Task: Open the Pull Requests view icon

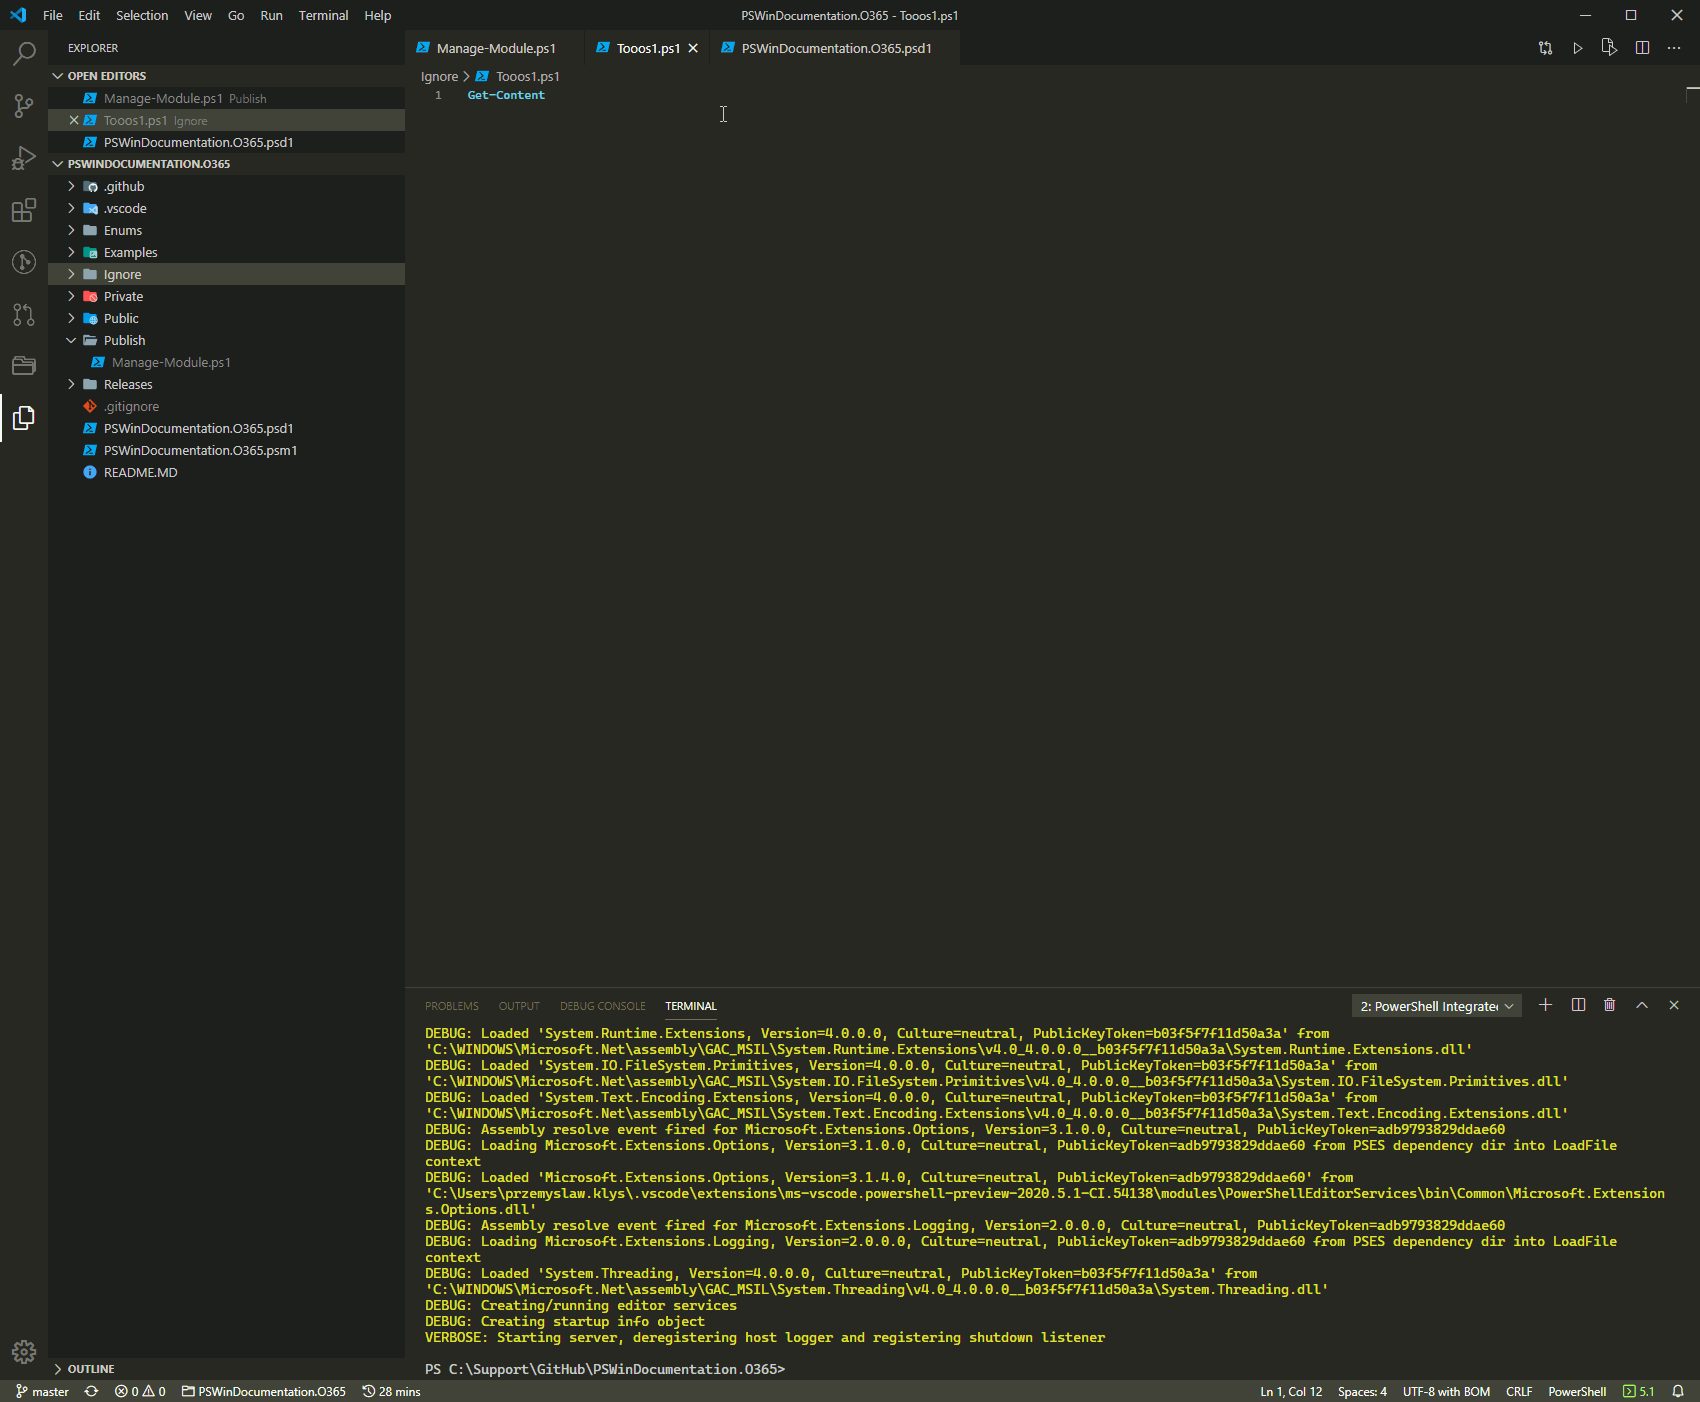Action: pos(24,314)
